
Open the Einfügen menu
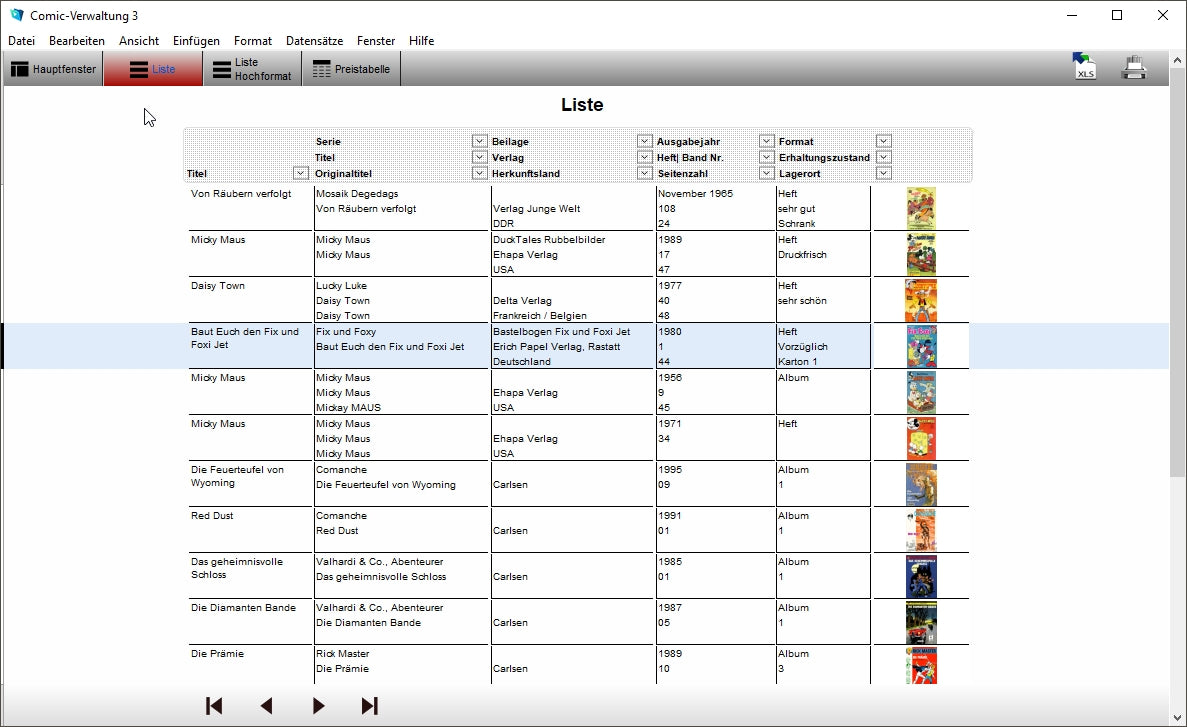196,41
